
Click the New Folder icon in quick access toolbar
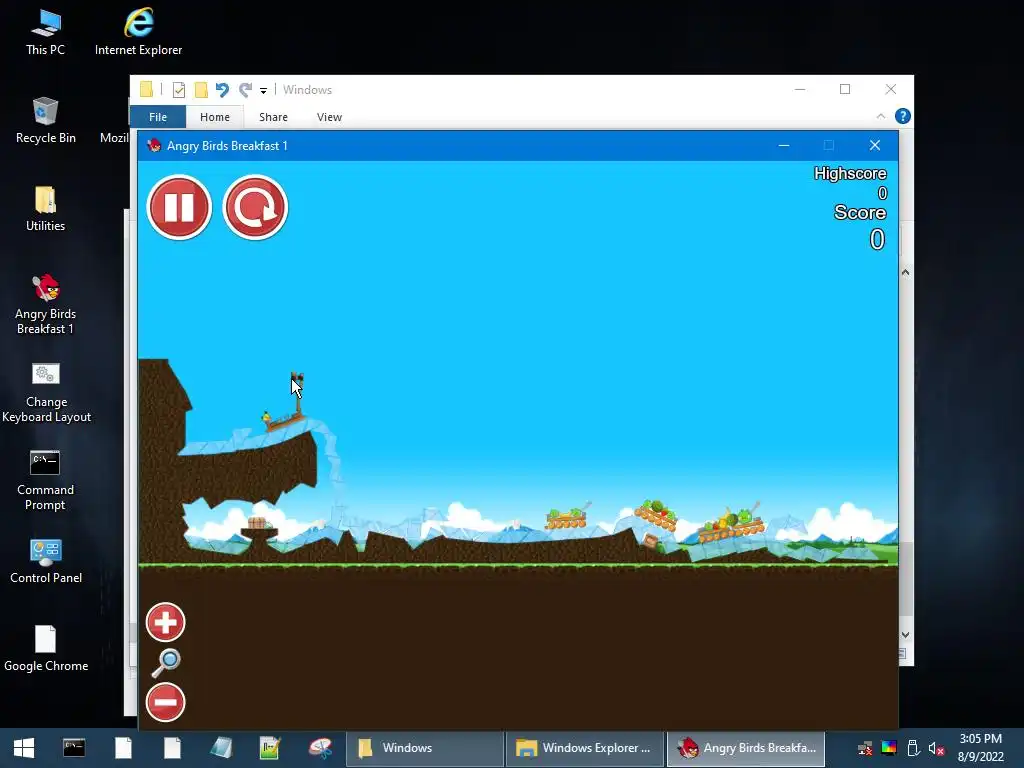(x=201, y=89)
